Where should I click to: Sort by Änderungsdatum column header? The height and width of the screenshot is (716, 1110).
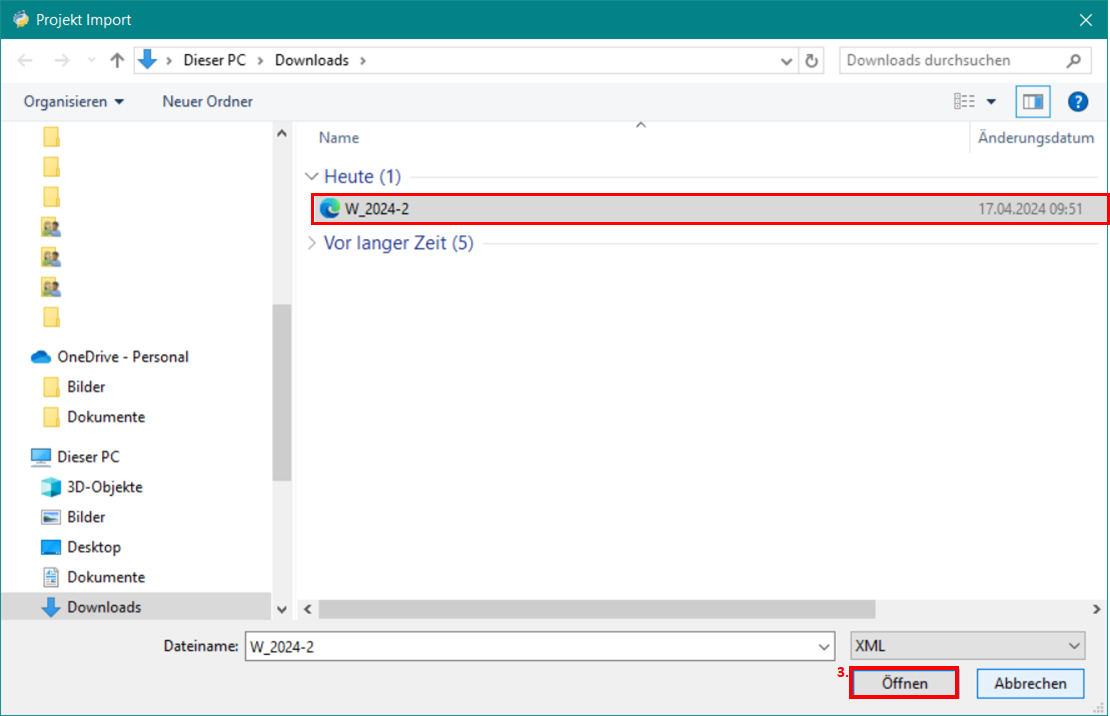tap(1035, 138)
